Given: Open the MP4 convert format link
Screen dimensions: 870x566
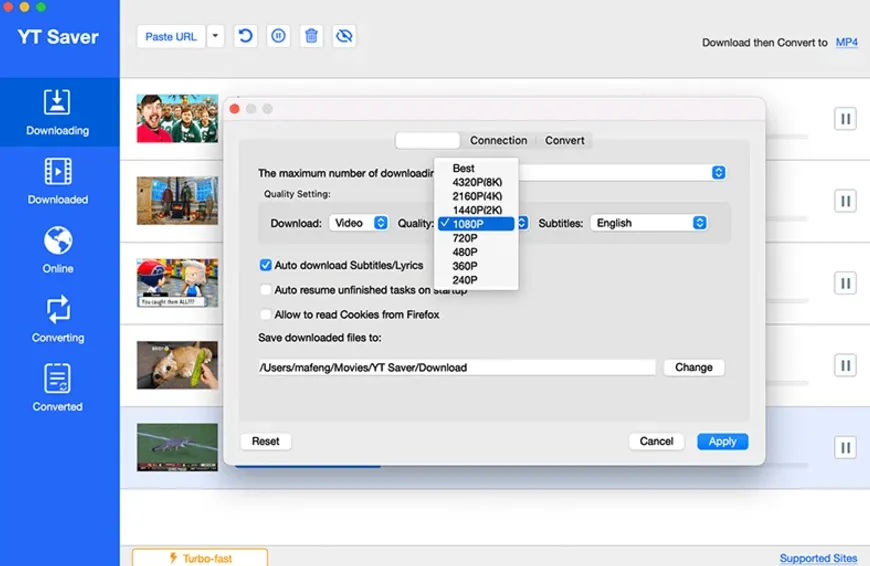Looking at the screenshot, I should tap(847, 42).
